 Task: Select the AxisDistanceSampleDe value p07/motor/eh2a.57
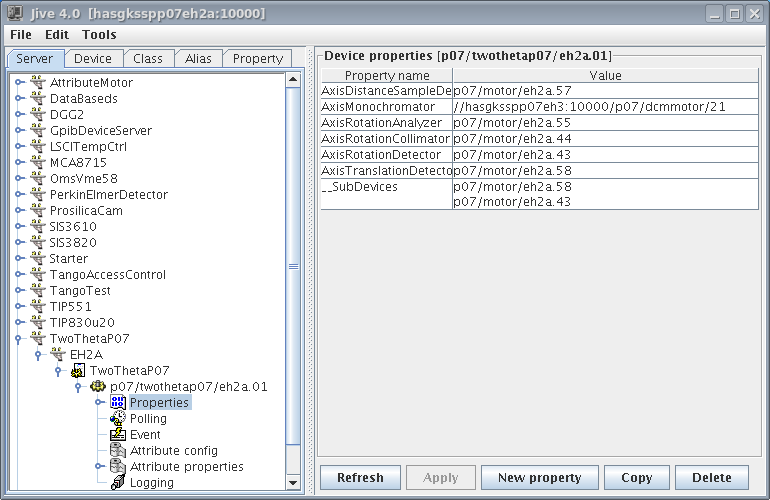click(605, 91)
